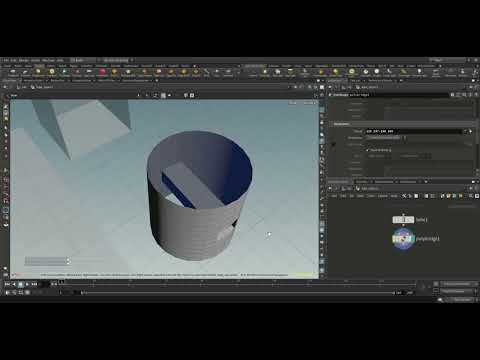Open the Persp viewport camera menu

(x=292, y=103)
